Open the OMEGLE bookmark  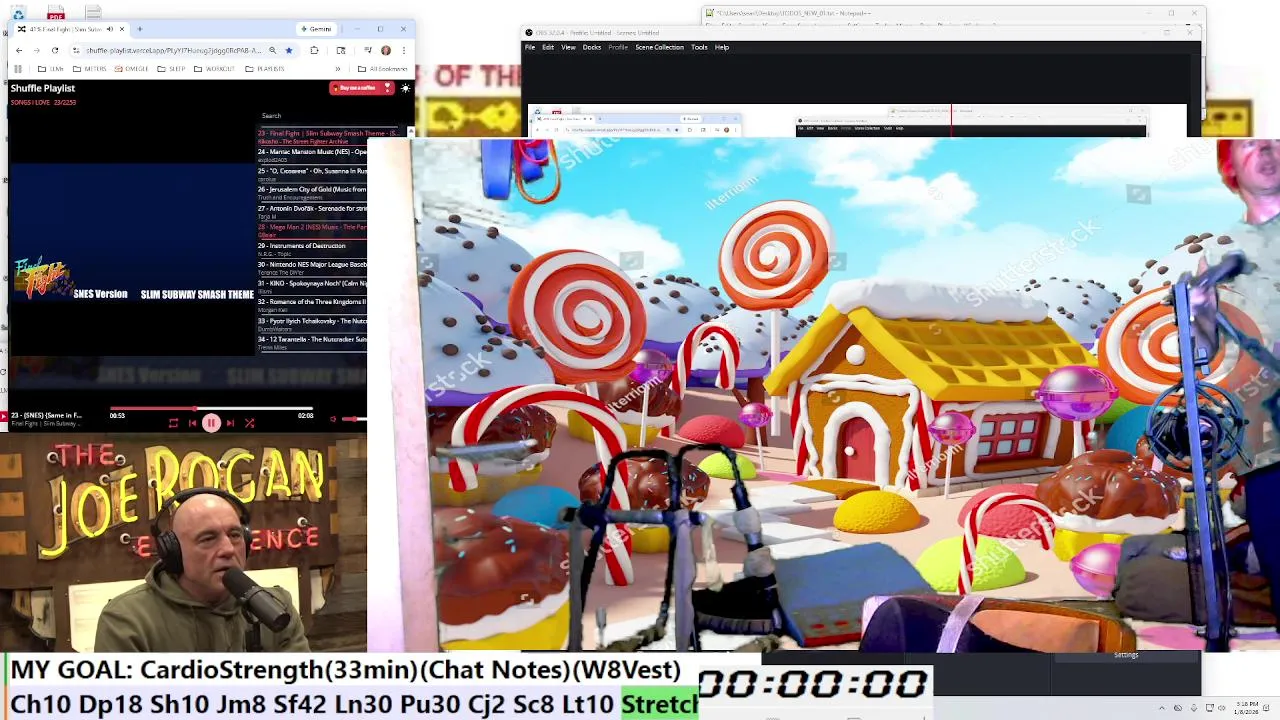[x=132, y=69]
